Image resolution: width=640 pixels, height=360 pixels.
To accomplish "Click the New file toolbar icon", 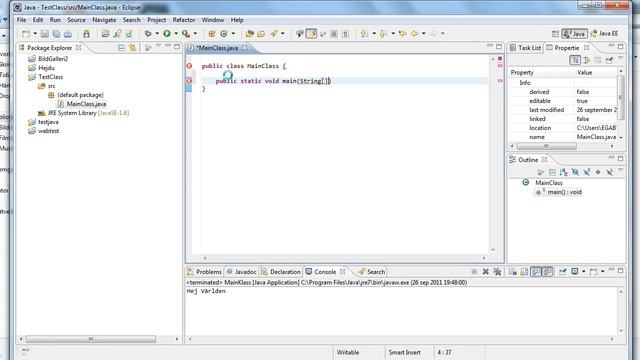I will [x=26, y=34].
